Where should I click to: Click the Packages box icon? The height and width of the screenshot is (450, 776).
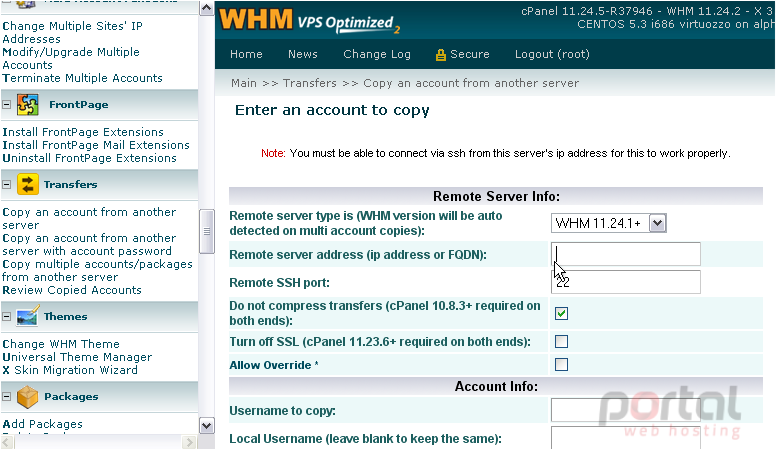[28, 397]
